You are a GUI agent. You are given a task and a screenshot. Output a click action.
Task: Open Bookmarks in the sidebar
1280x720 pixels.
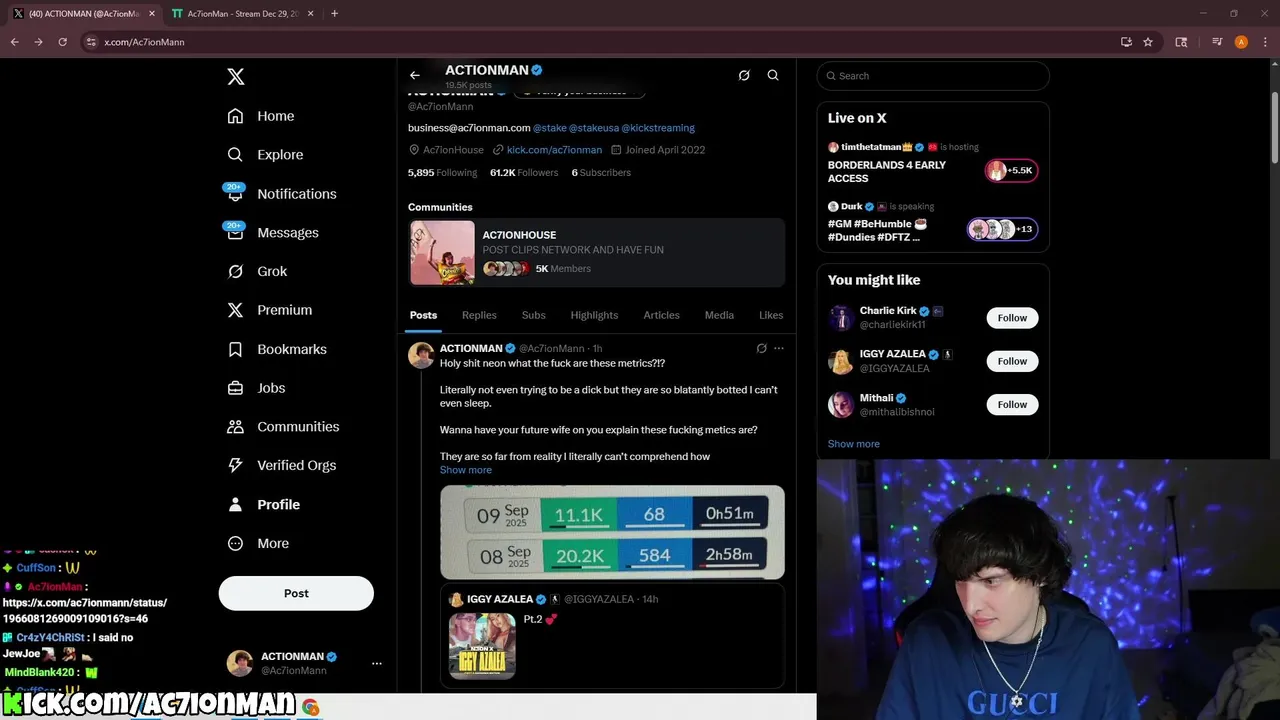point(277,349)
